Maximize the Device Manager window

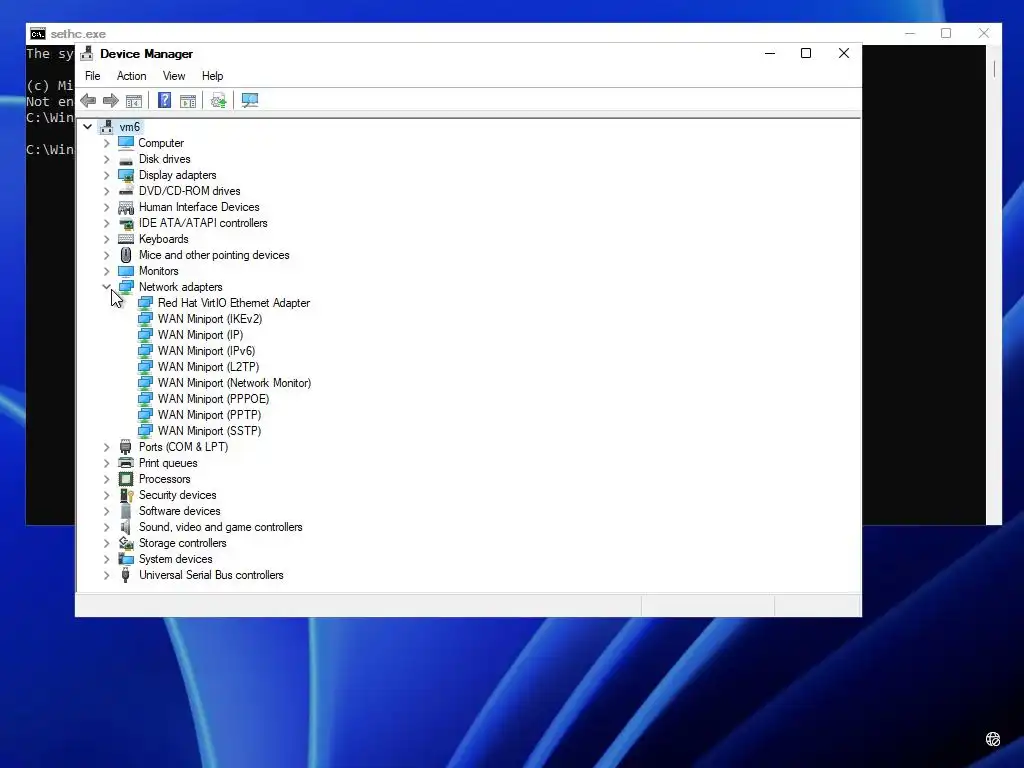(806, 54)
